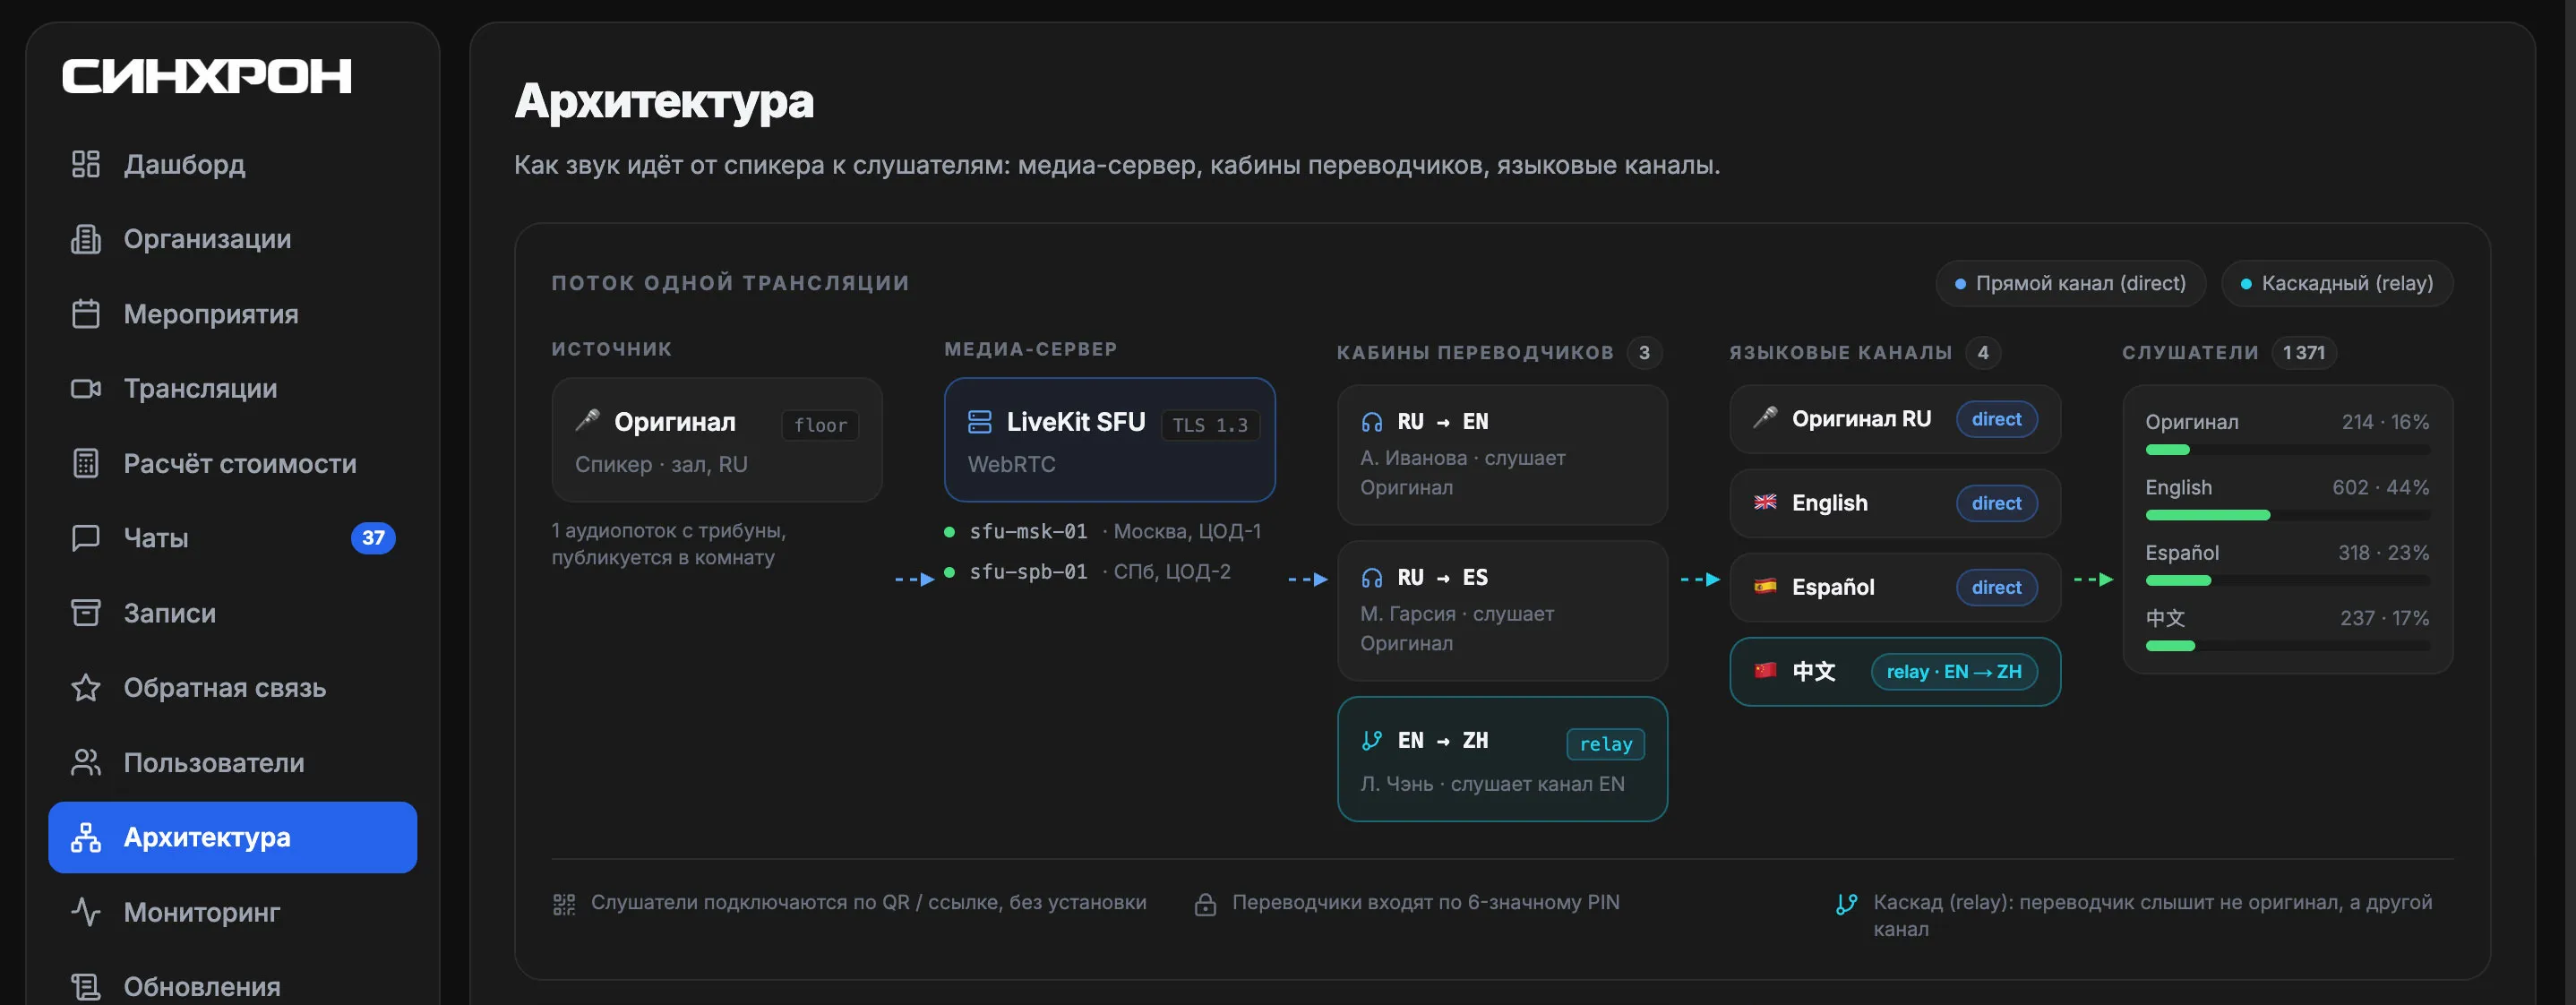This screenshot has height=1005, width=2576.
Task: Click the Записи archive icon
Action: (86, 613)
